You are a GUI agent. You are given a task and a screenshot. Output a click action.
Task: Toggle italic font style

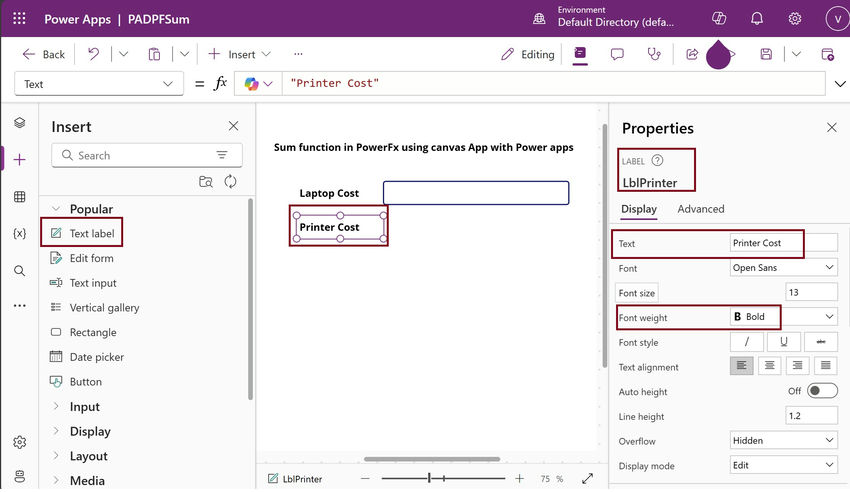point(746,342)
